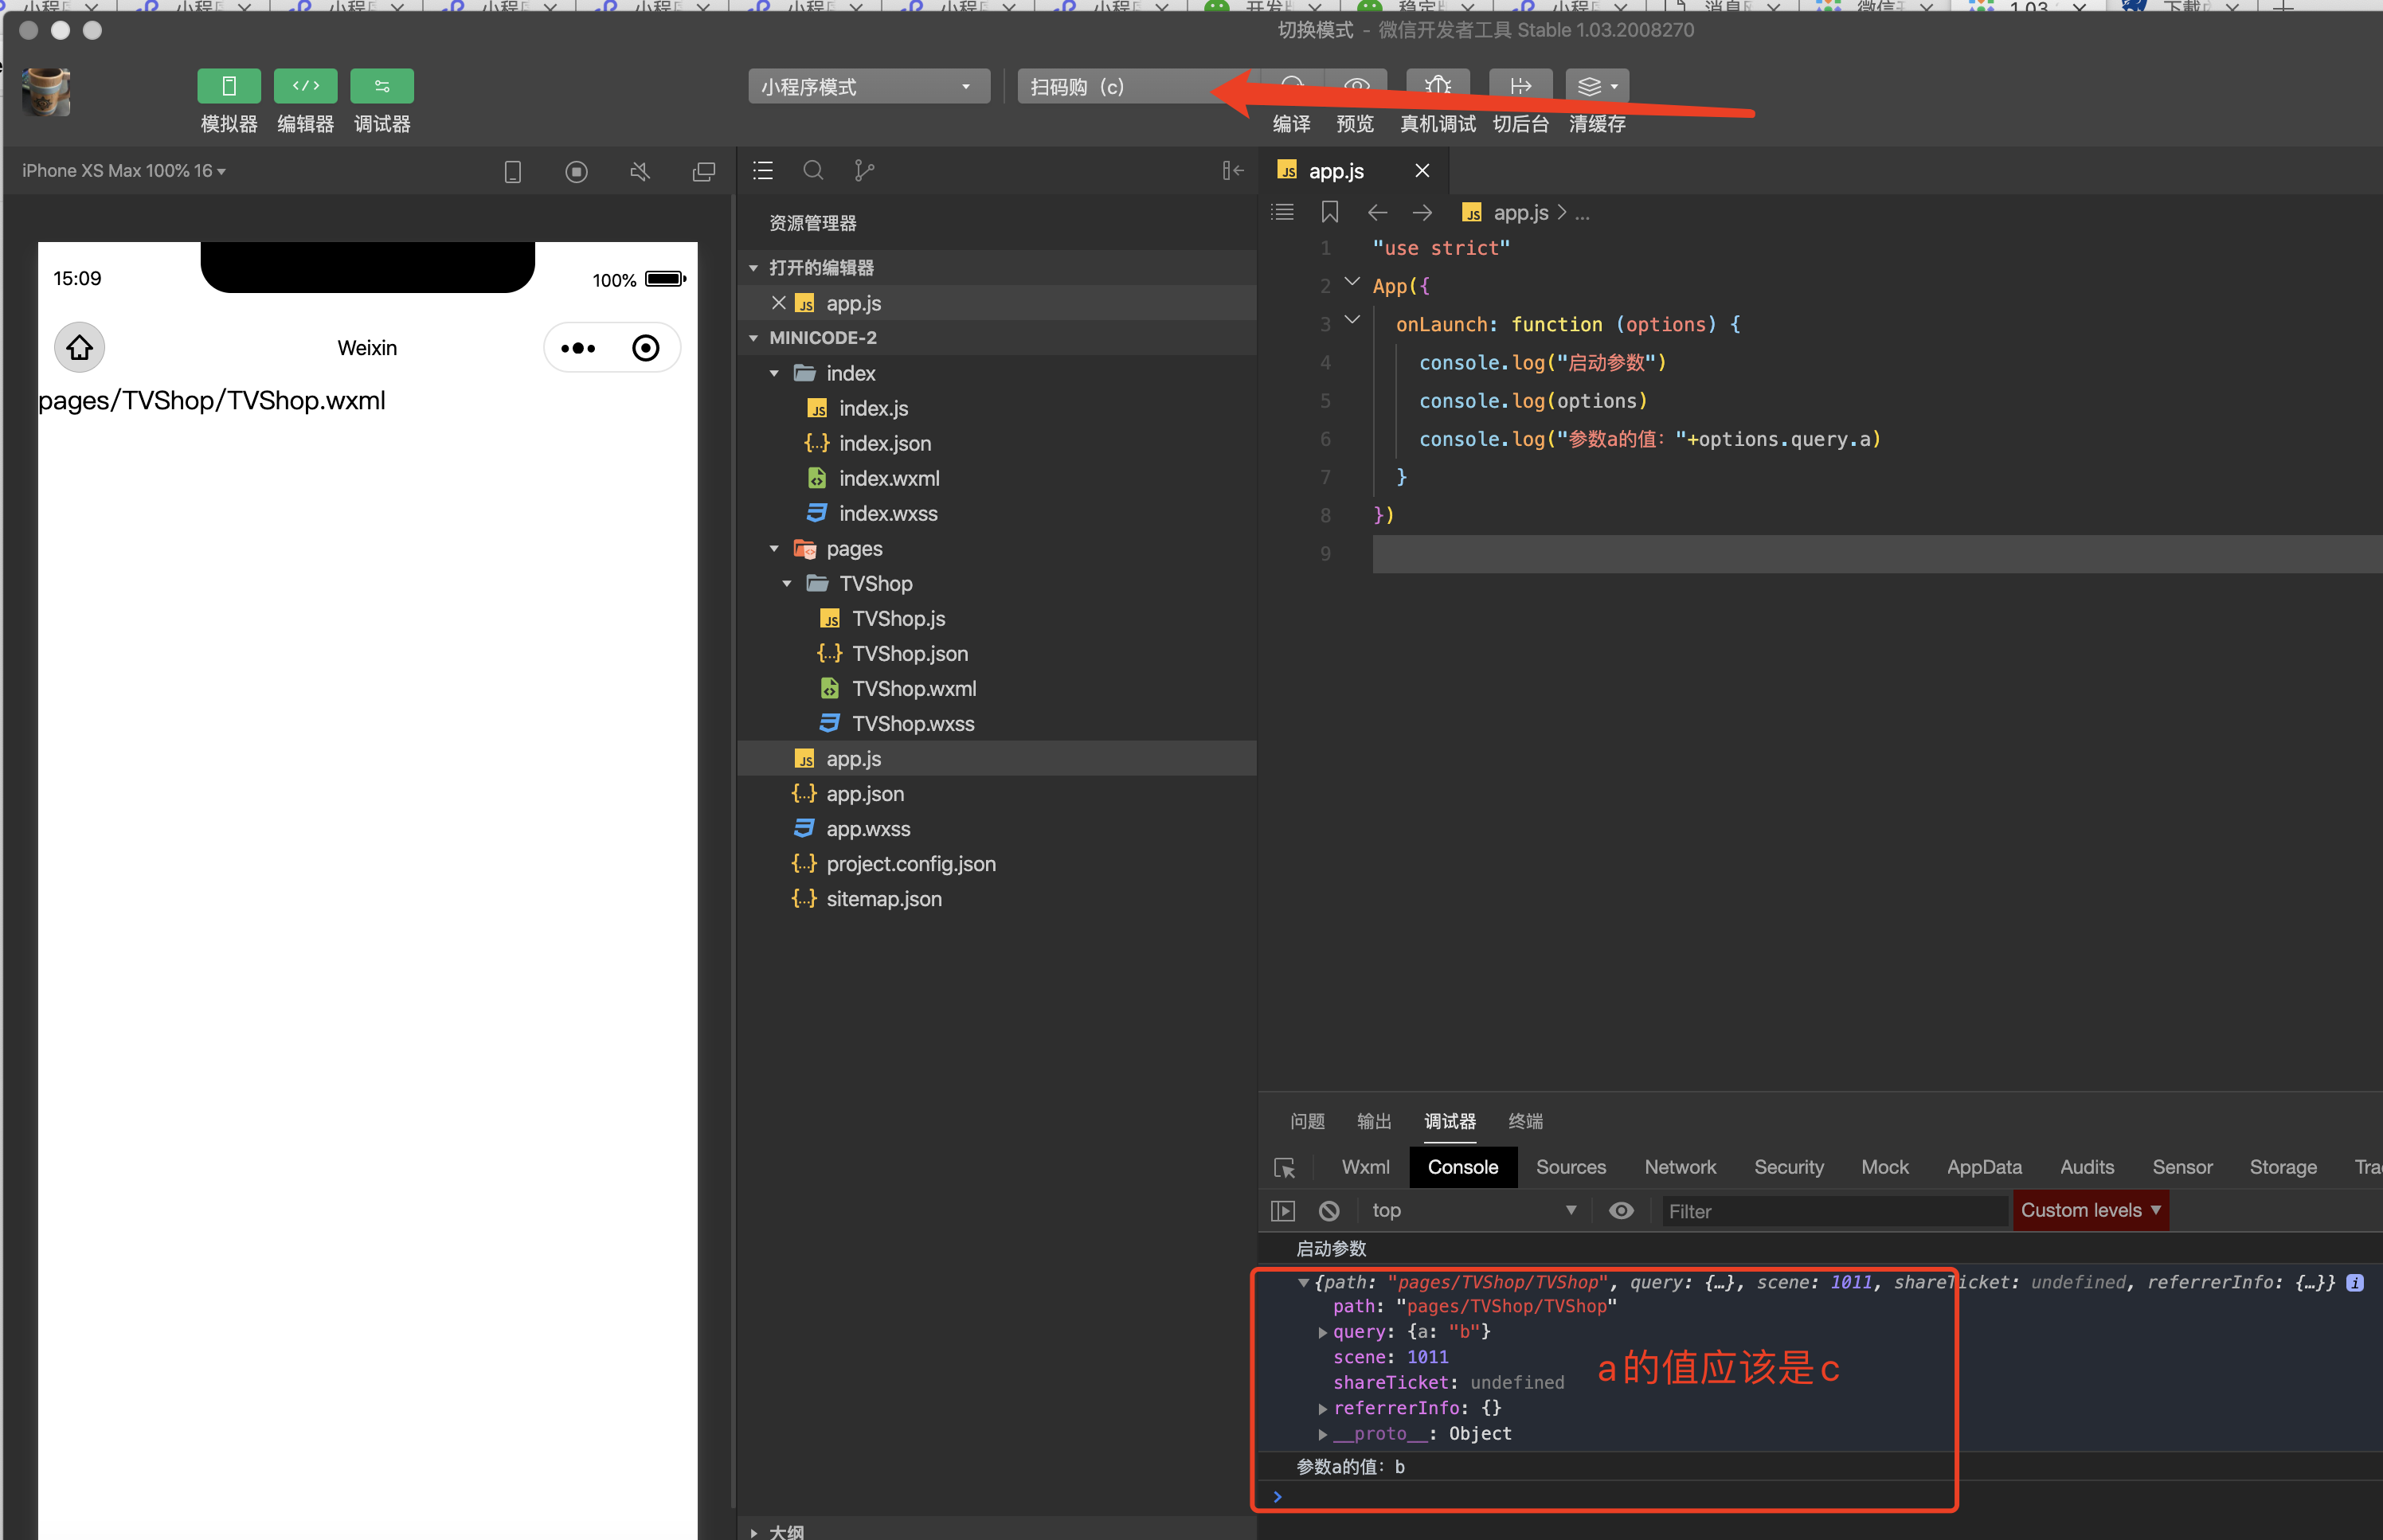Open the search icon in file explorer panel
The width and height of the screenshot is (2383, 1540).
(813, 171)
